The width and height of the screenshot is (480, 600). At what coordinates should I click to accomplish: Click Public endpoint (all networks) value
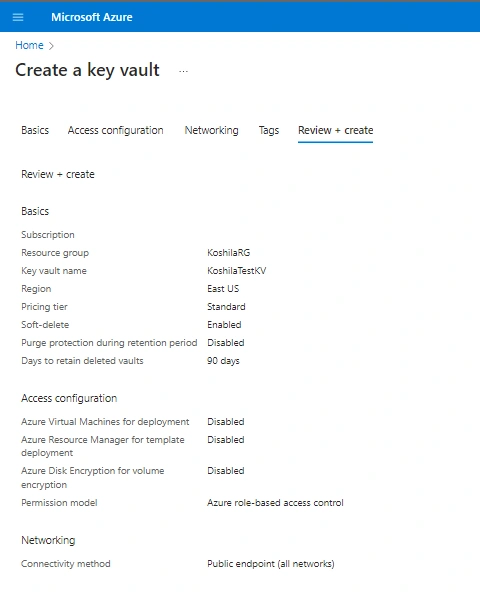pyautogui.click(x=271, y=564)
